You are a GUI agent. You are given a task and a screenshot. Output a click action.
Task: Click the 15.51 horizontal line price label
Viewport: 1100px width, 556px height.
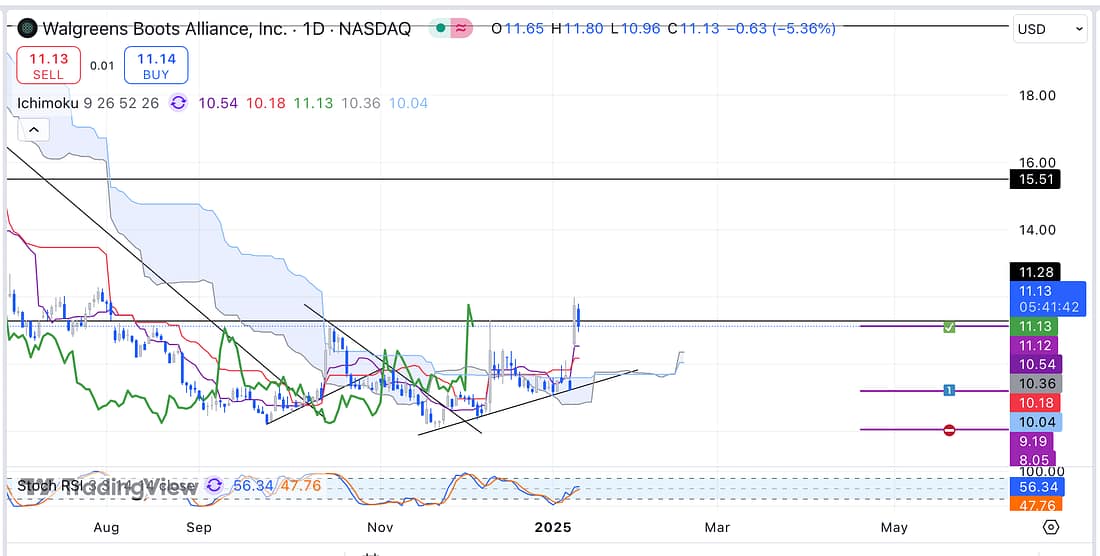(x=1034, y=180)
